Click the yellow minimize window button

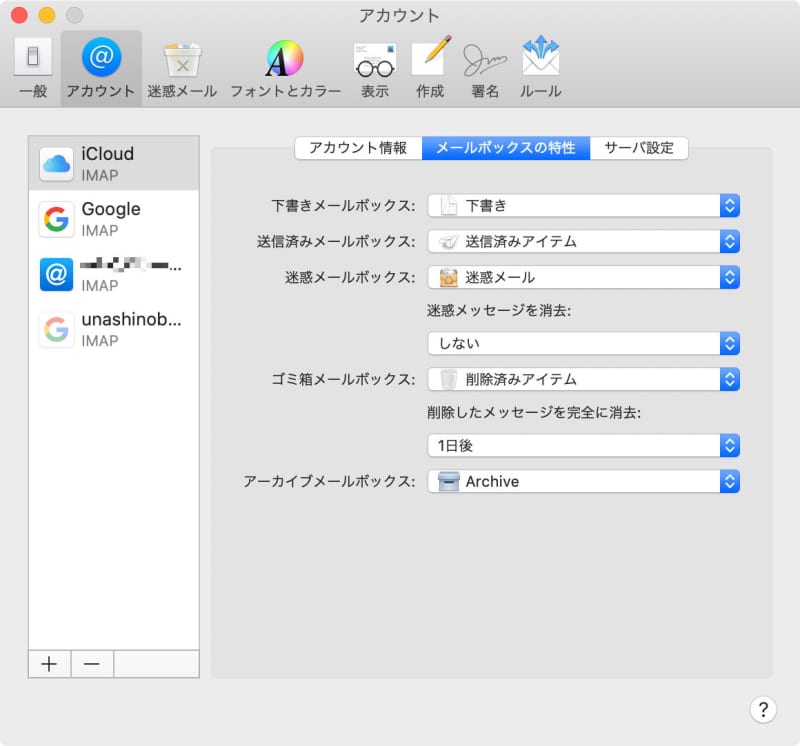click(47, 15)
